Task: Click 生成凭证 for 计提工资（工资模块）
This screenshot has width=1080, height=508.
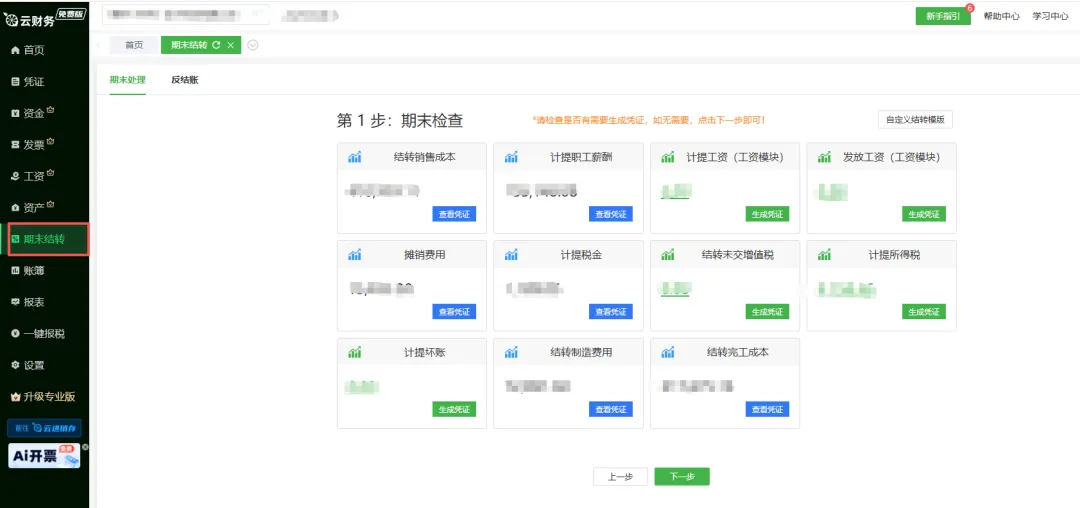Action: click(767, 214)
